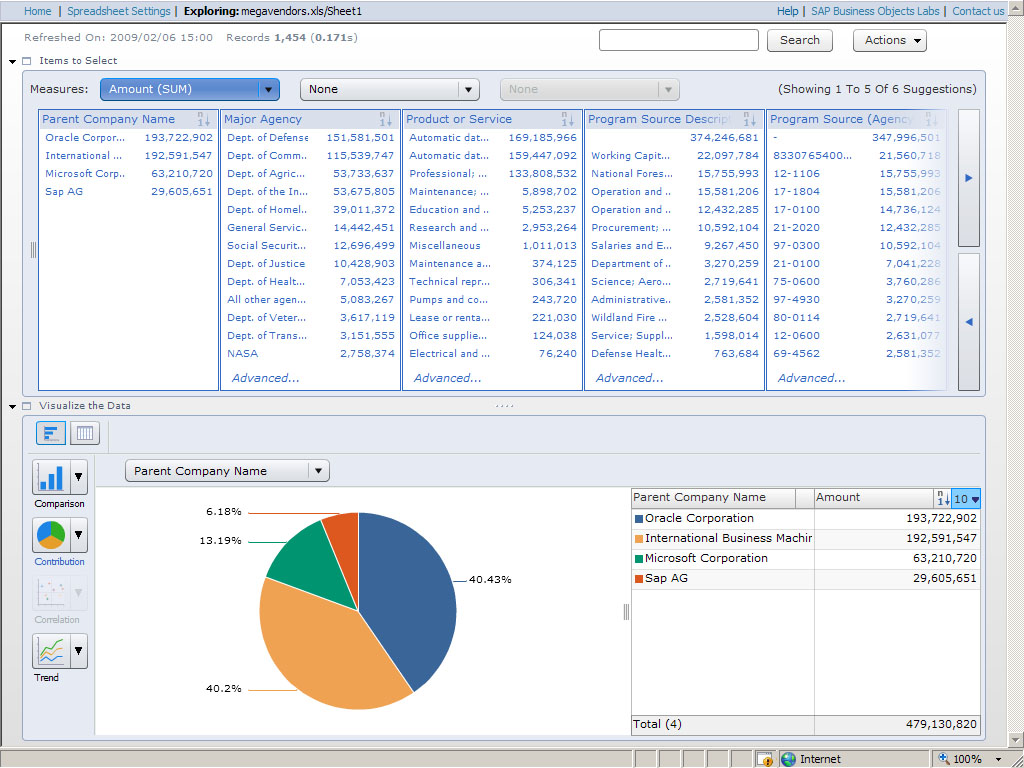Sort the Parent Company Name facet icon

point(204,119)
